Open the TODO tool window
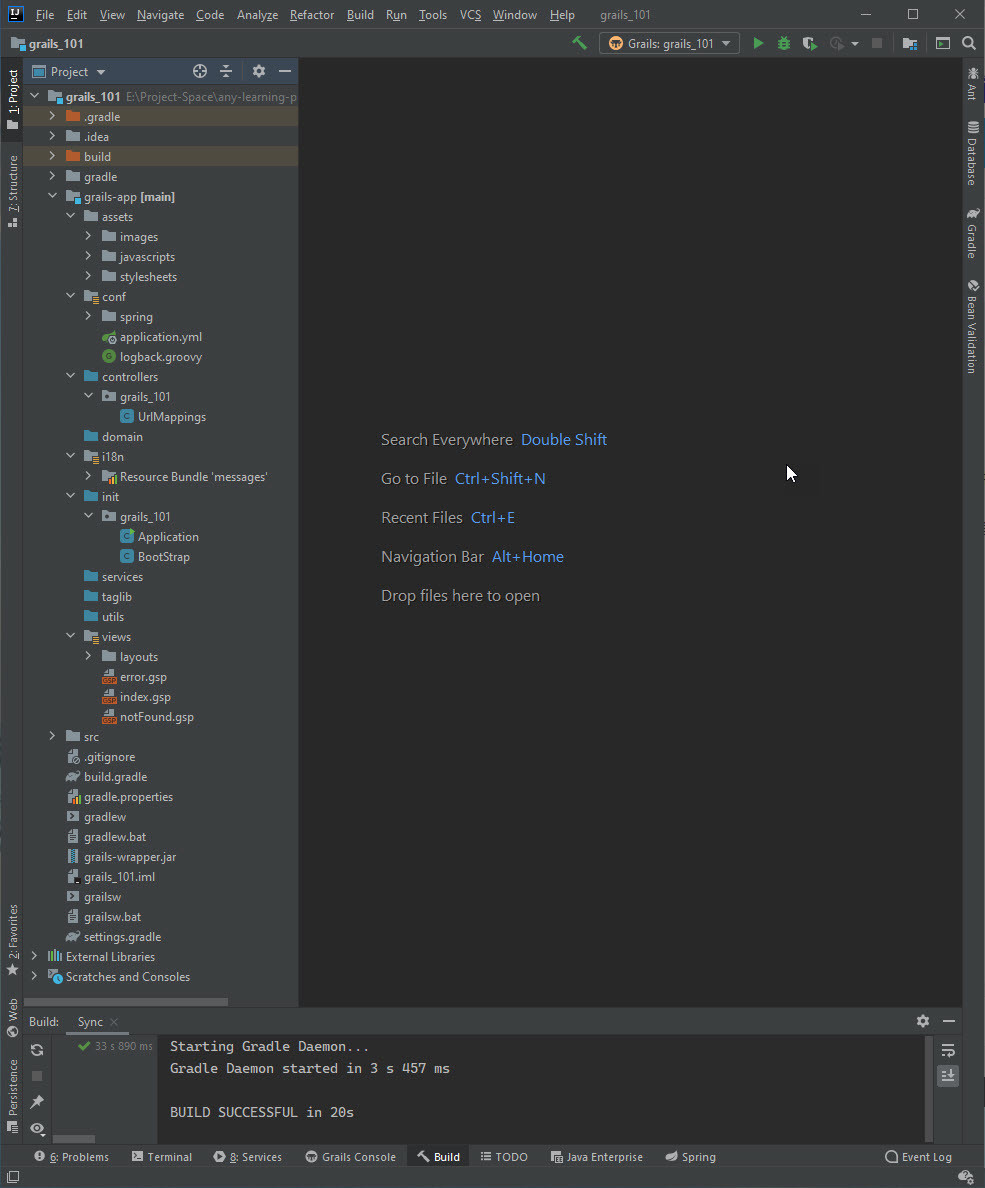This screenshot has height=1188, width=985. point(504,1156)
